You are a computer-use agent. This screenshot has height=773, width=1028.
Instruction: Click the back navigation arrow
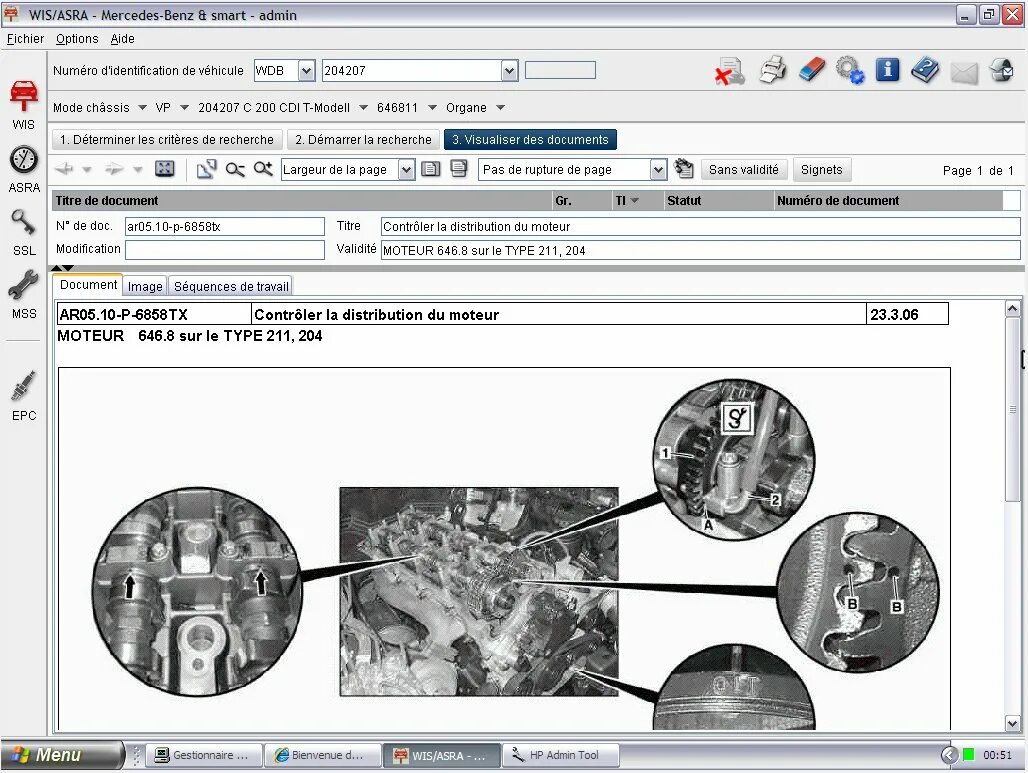coord(64,169)
